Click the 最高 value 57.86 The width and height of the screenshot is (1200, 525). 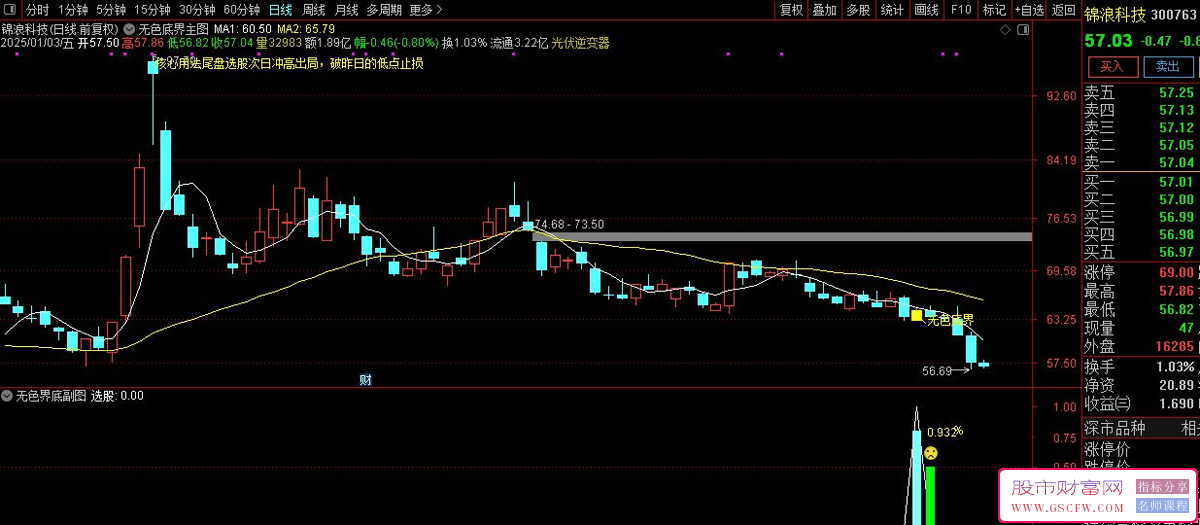point(1176,292)
